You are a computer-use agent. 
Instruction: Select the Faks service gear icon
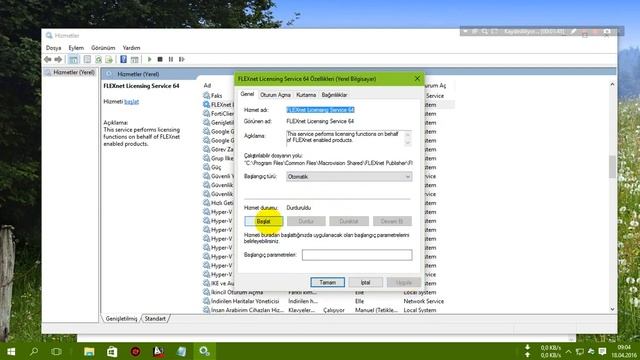207,96
